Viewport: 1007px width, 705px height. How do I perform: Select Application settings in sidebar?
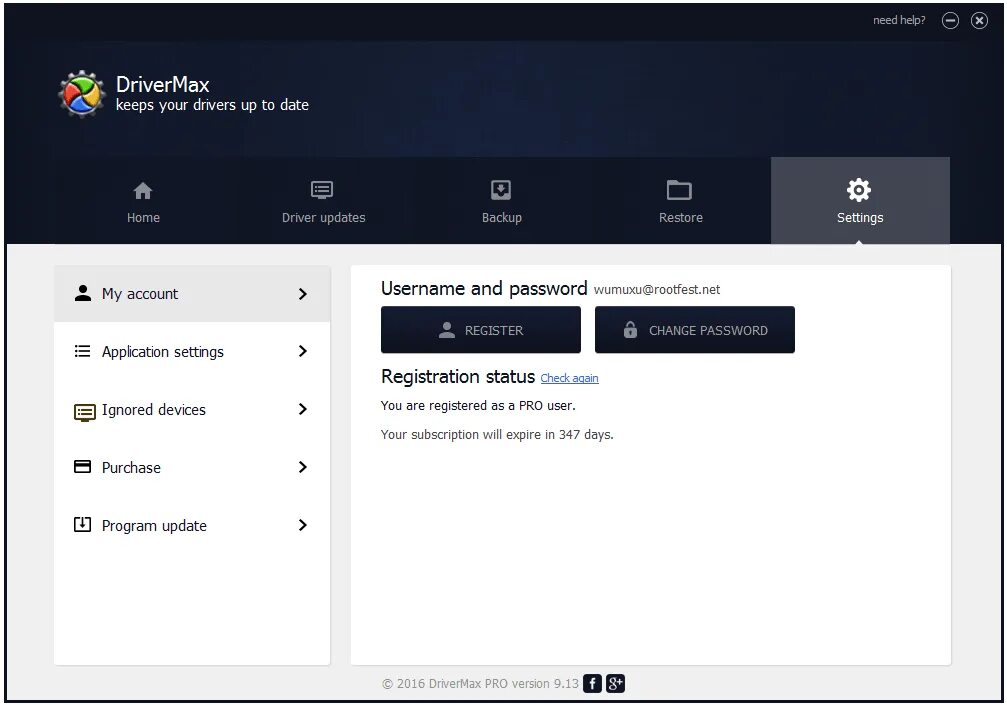pos(192,351)
